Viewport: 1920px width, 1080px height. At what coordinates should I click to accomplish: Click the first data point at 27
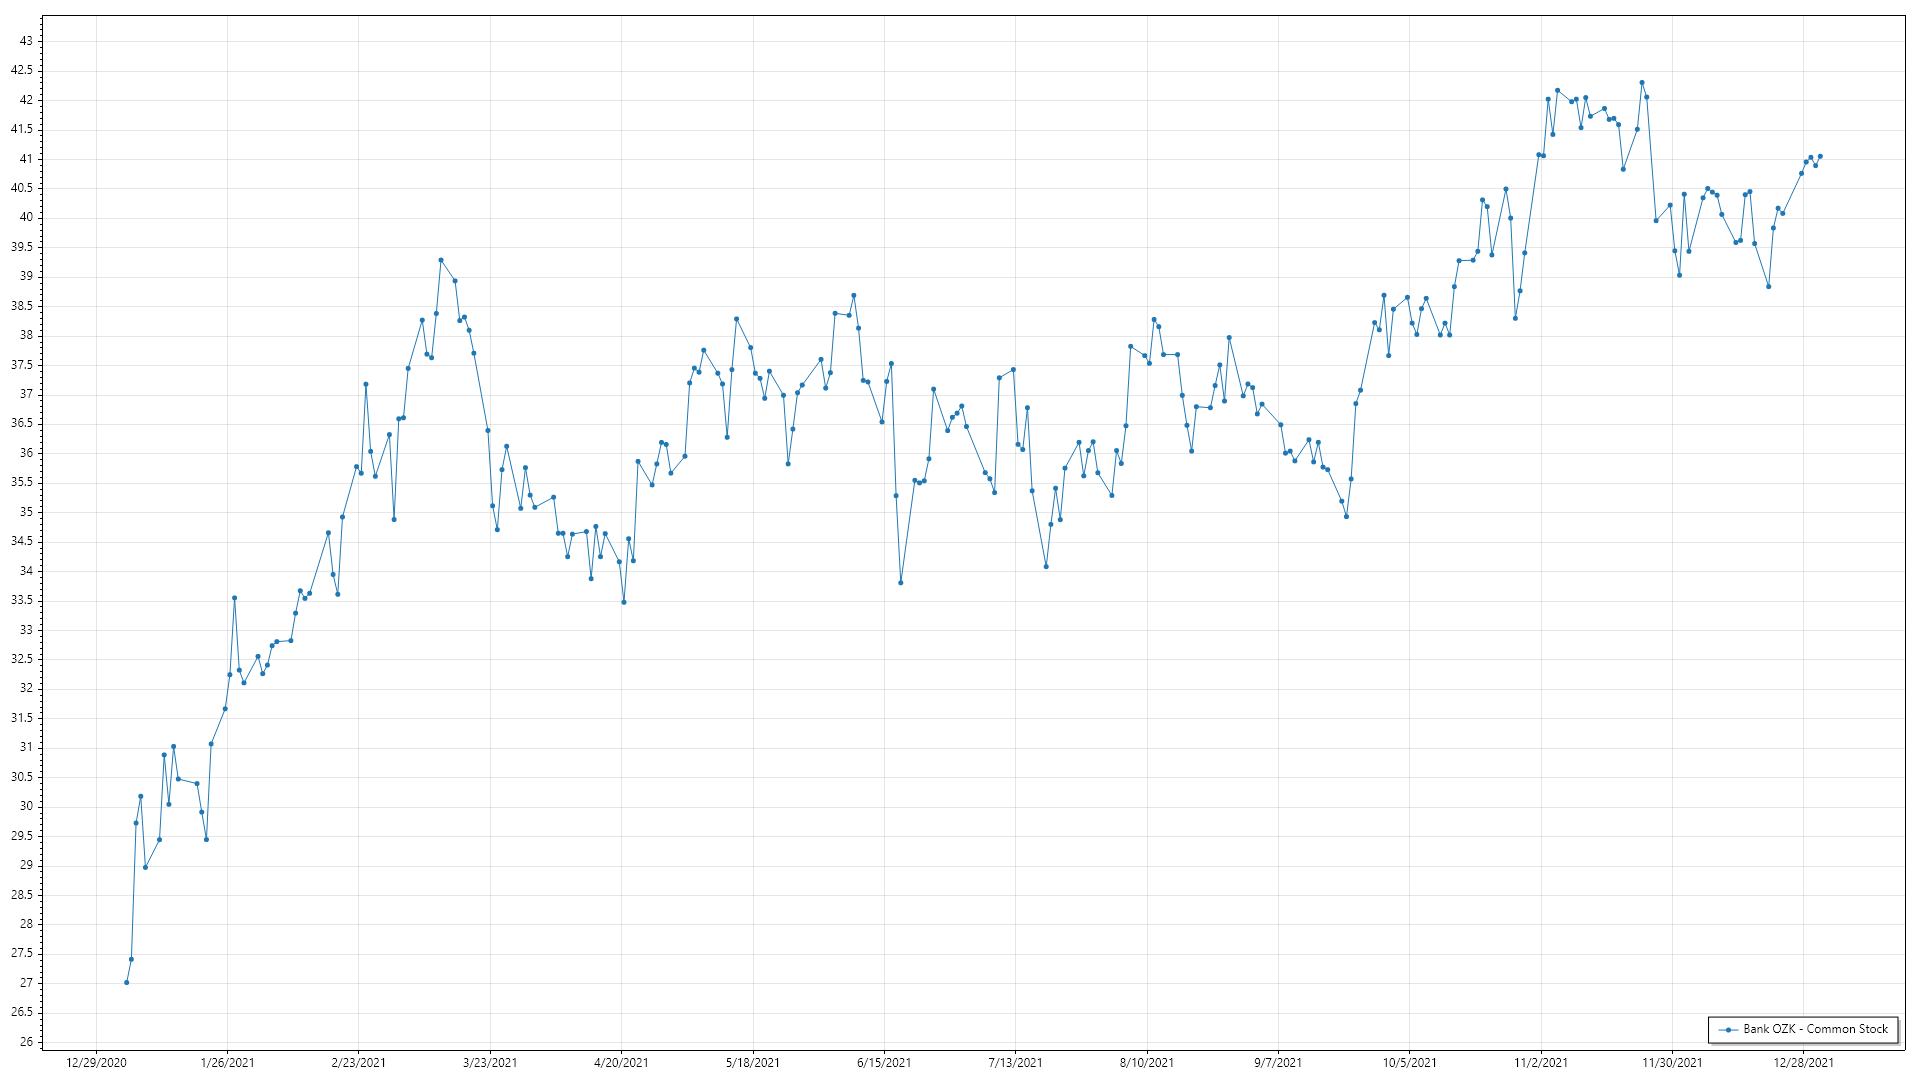click(127, 982)
